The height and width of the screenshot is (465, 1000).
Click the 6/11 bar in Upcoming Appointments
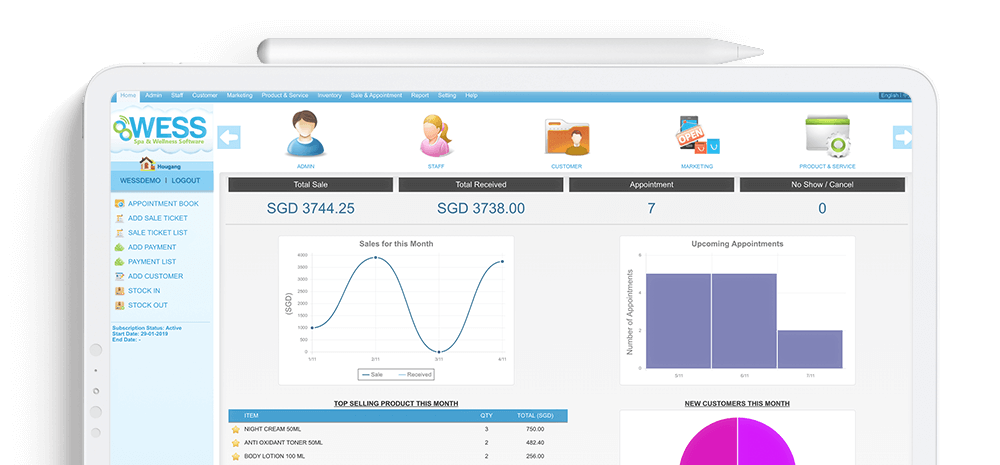pos(744,321)
